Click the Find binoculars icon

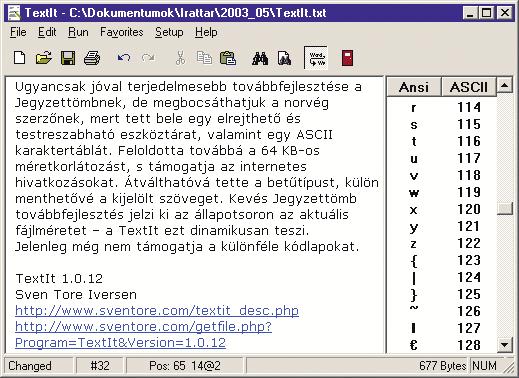coord(260,58)
